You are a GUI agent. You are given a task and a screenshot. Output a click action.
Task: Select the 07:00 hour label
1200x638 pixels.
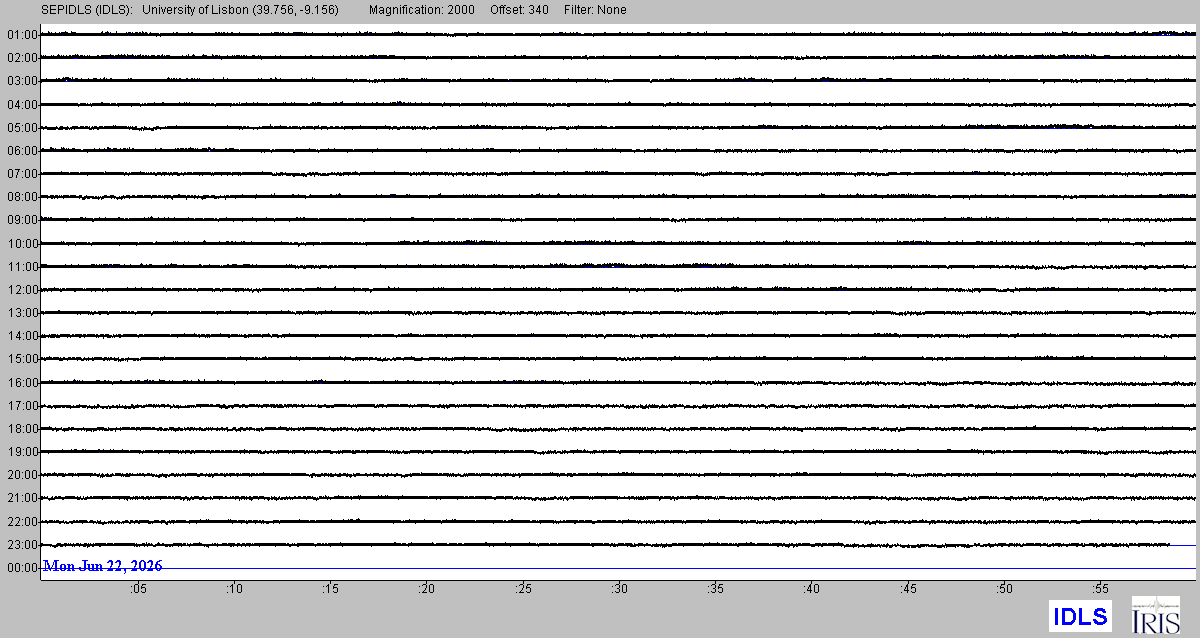(22, 174)
